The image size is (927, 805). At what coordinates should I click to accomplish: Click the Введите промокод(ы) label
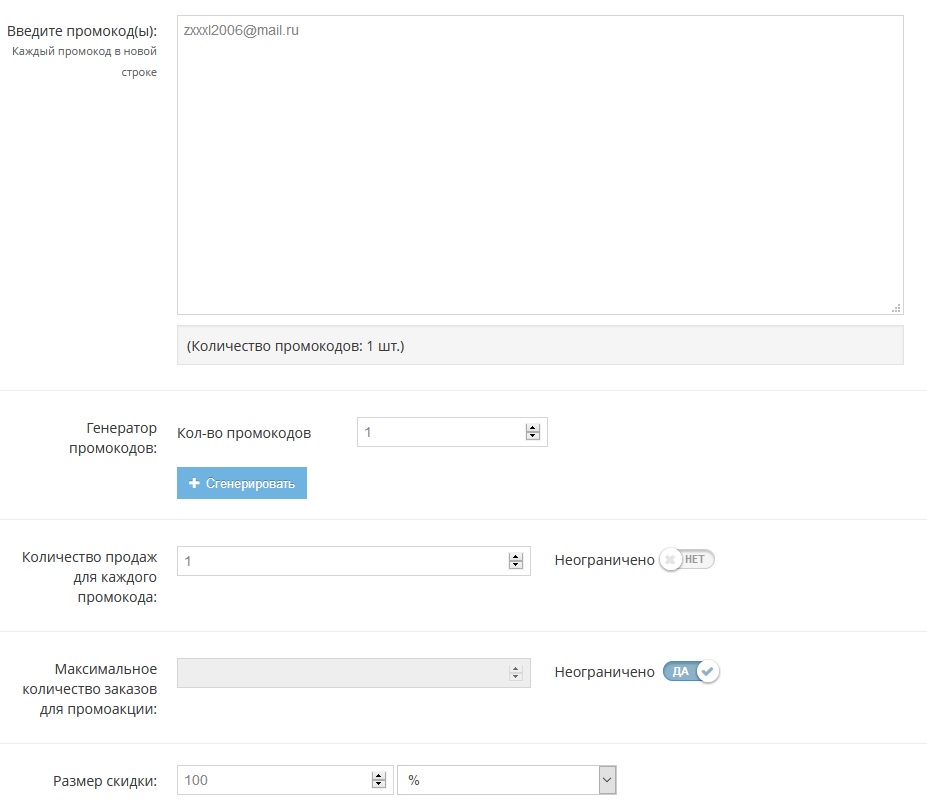(x=82, y=31)
